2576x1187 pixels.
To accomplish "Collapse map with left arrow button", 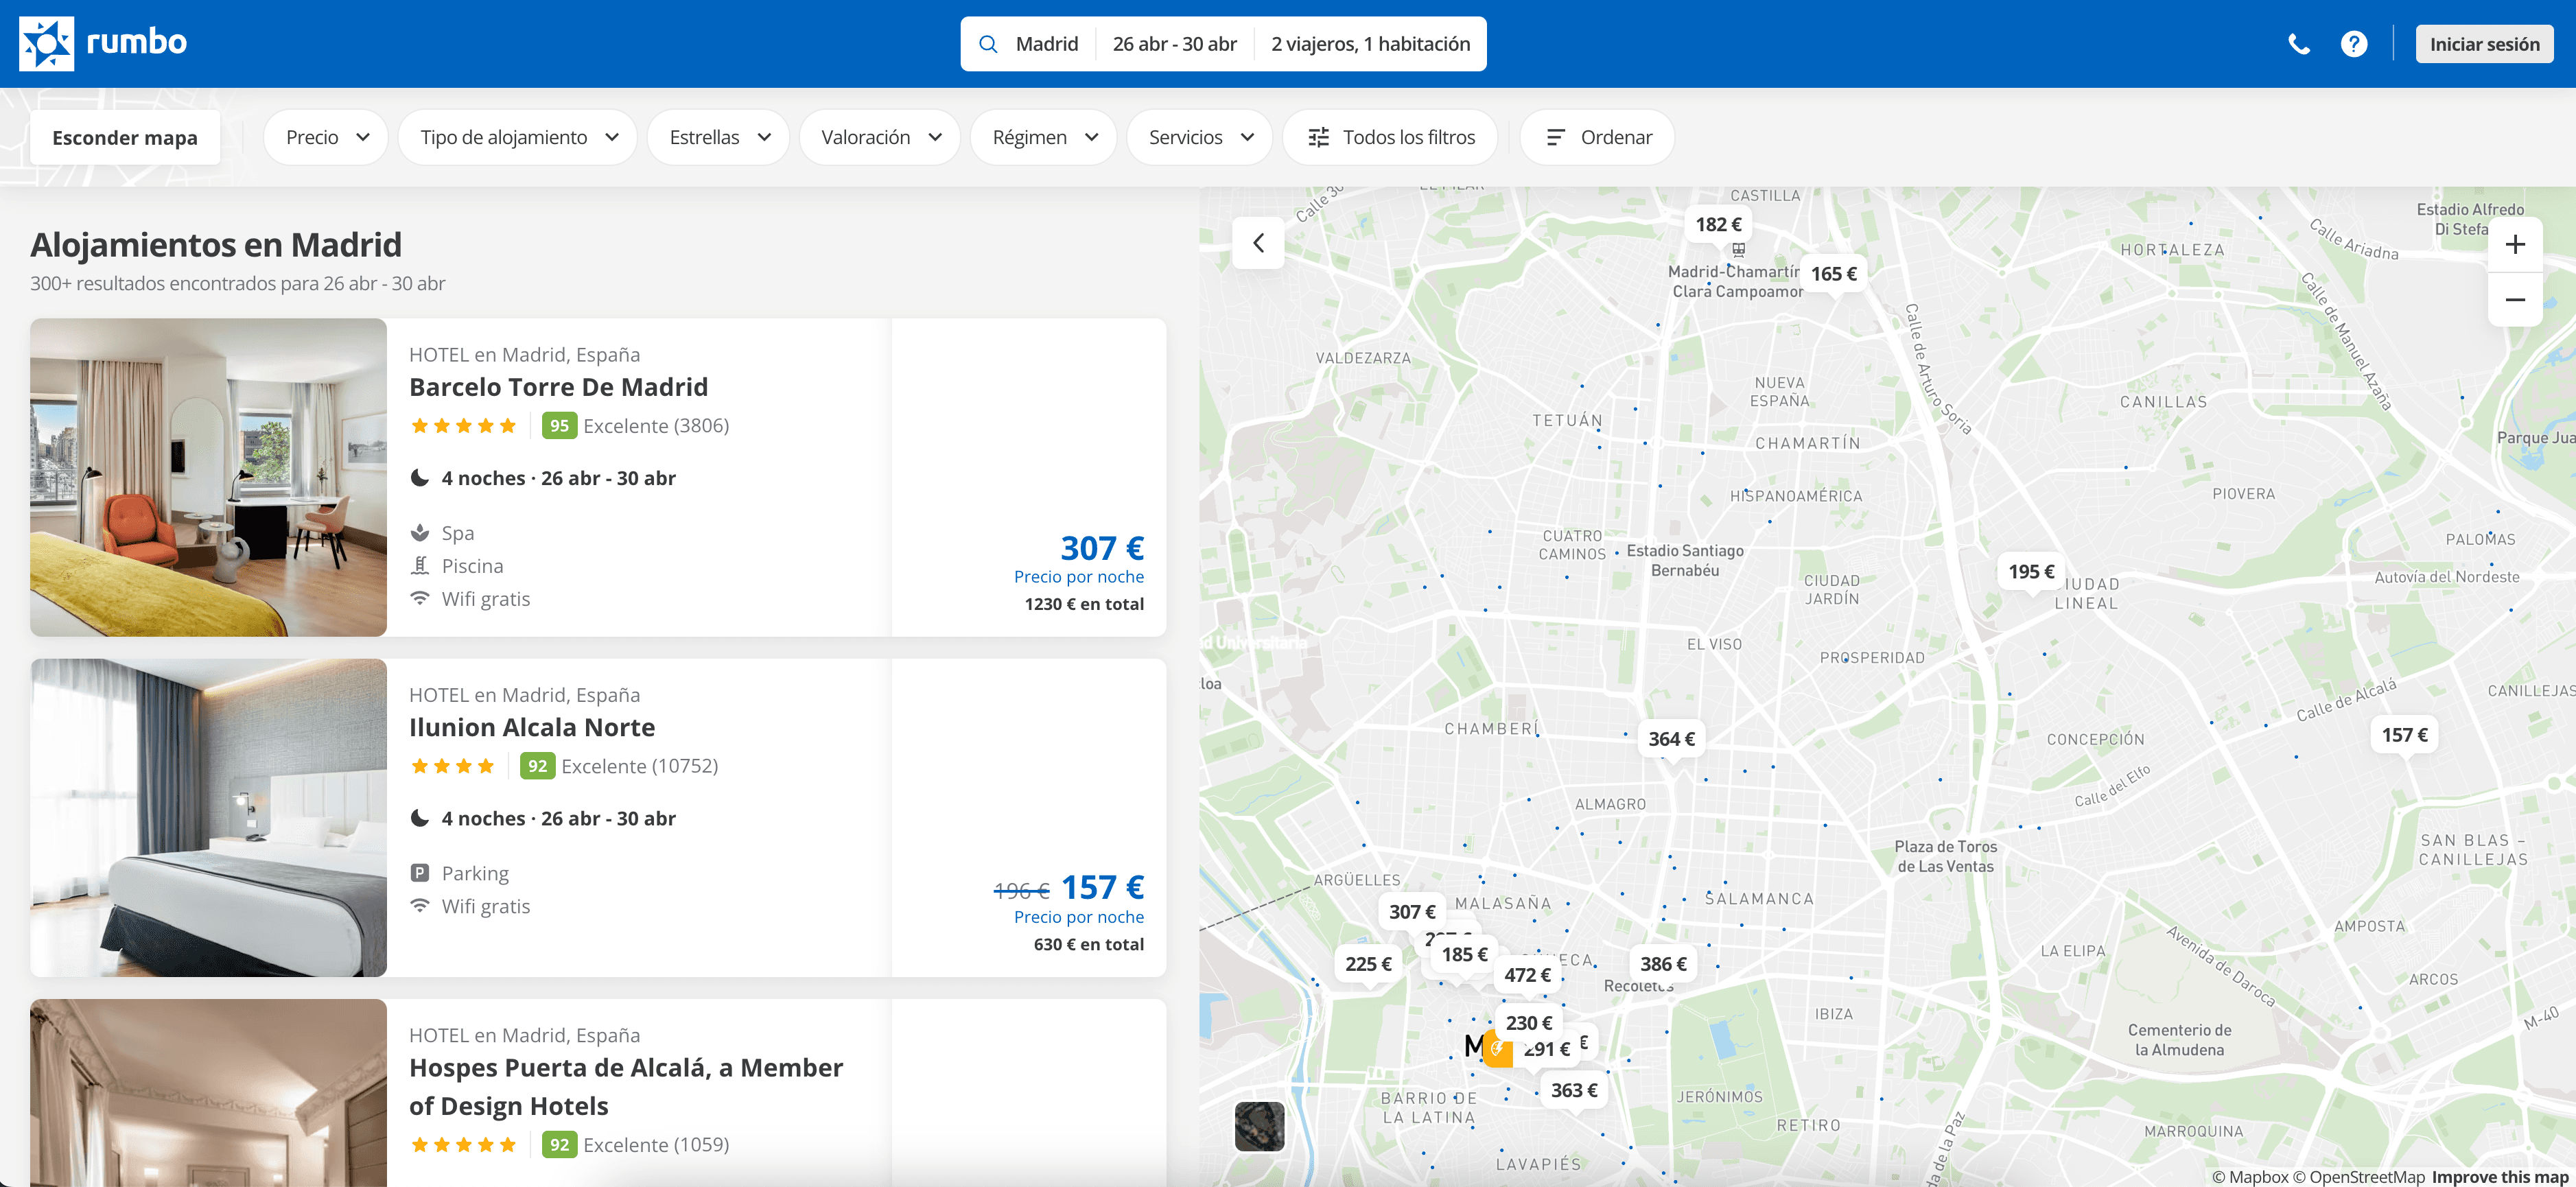I will (x=1258, y=243).
